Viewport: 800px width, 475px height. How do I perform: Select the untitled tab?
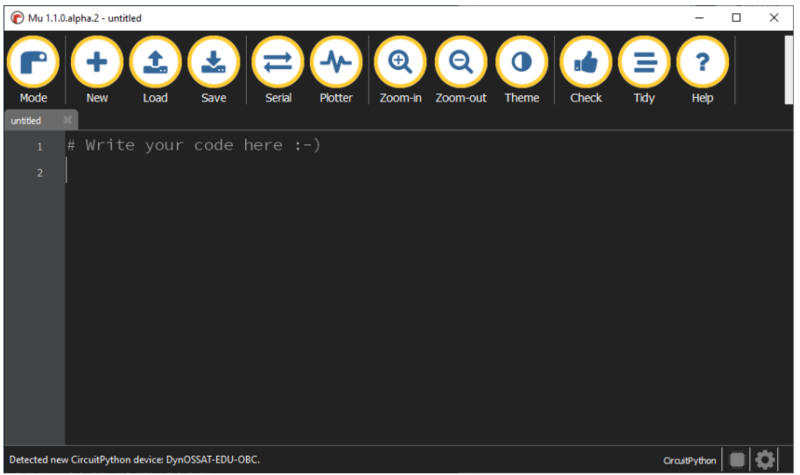click(27, 121)
